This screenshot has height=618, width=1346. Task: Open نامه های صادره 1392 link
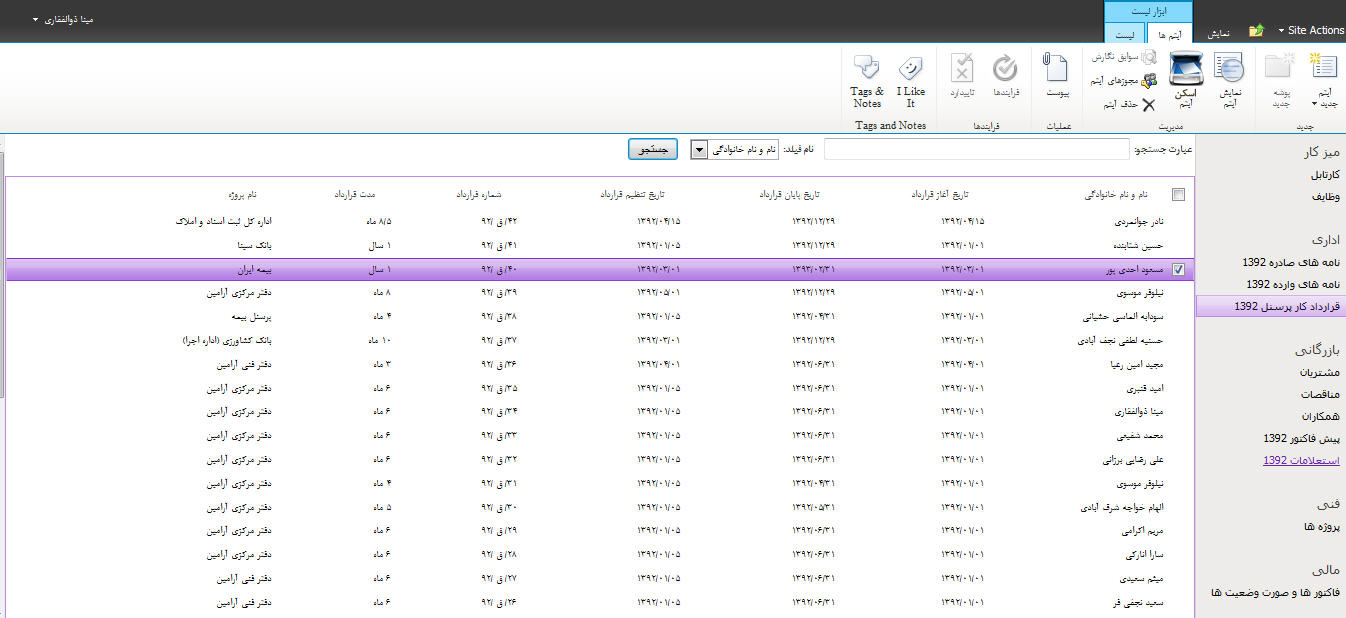pyautogui.click(x=1292, y=262)
